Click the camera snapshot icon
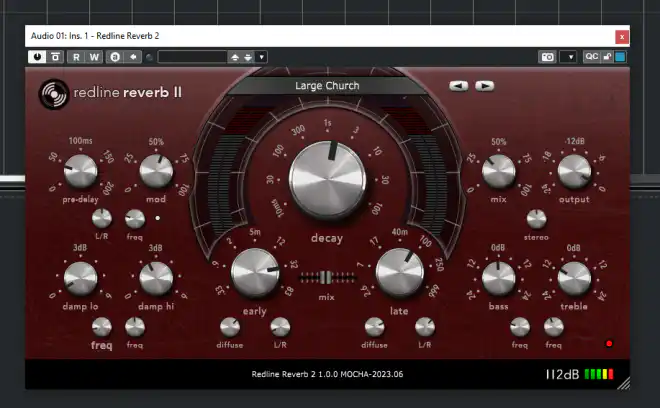The width and height of the screenshot is (660, 408). 547,57
